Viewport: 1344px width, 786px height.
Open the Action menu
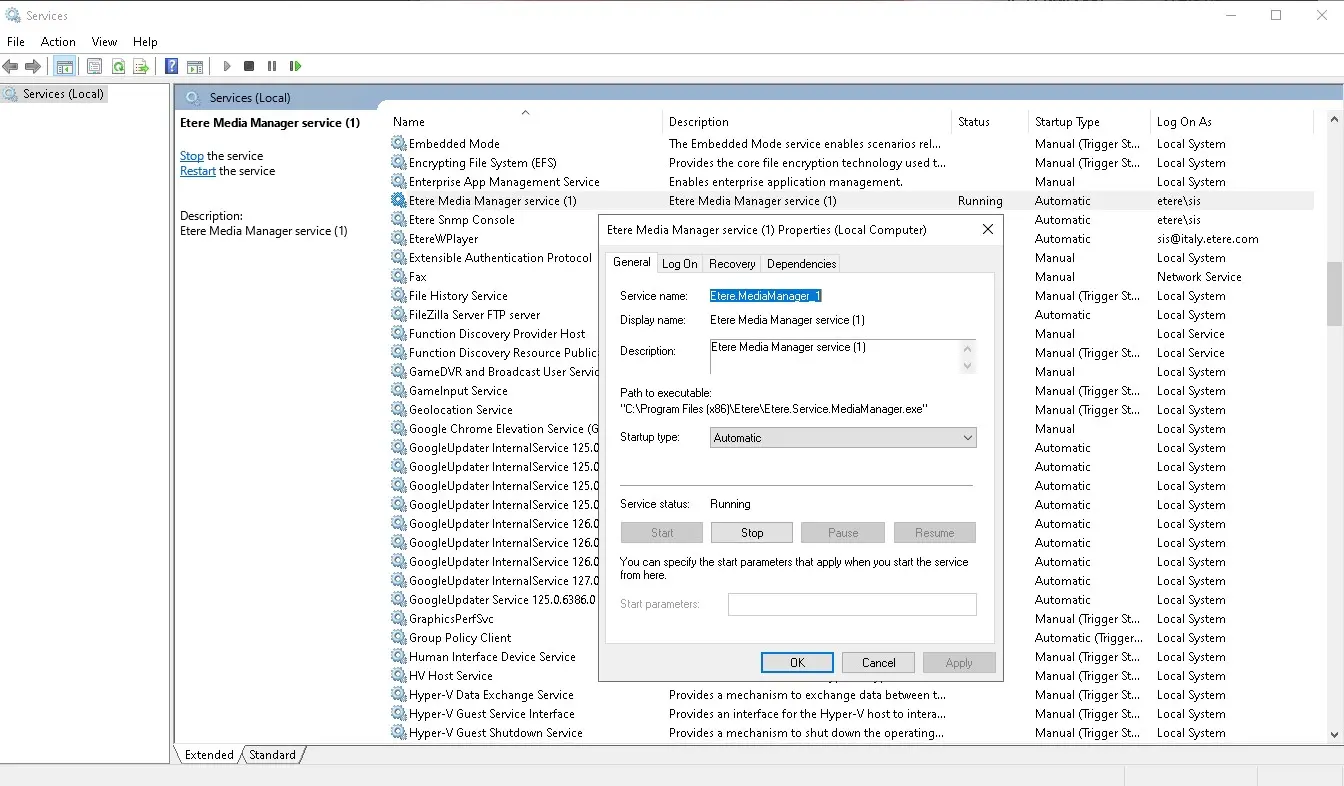coord(58,42)
